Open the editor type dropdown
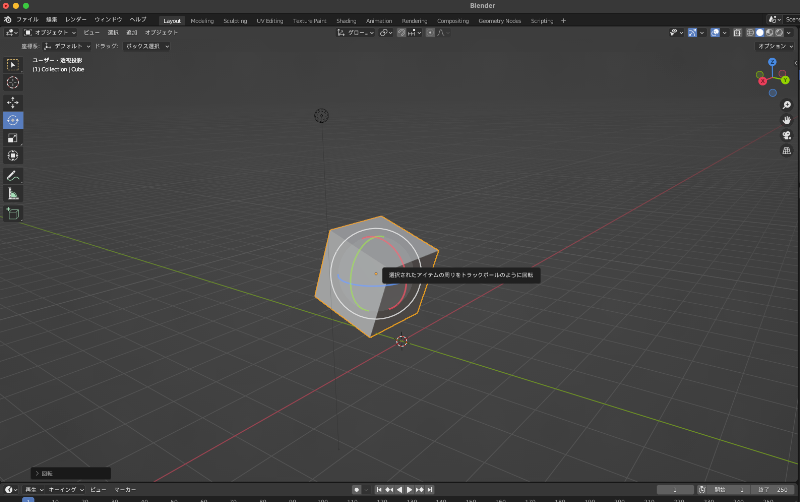Image resolution: width=800 pixels, height=502 pixels. (11, 33)
